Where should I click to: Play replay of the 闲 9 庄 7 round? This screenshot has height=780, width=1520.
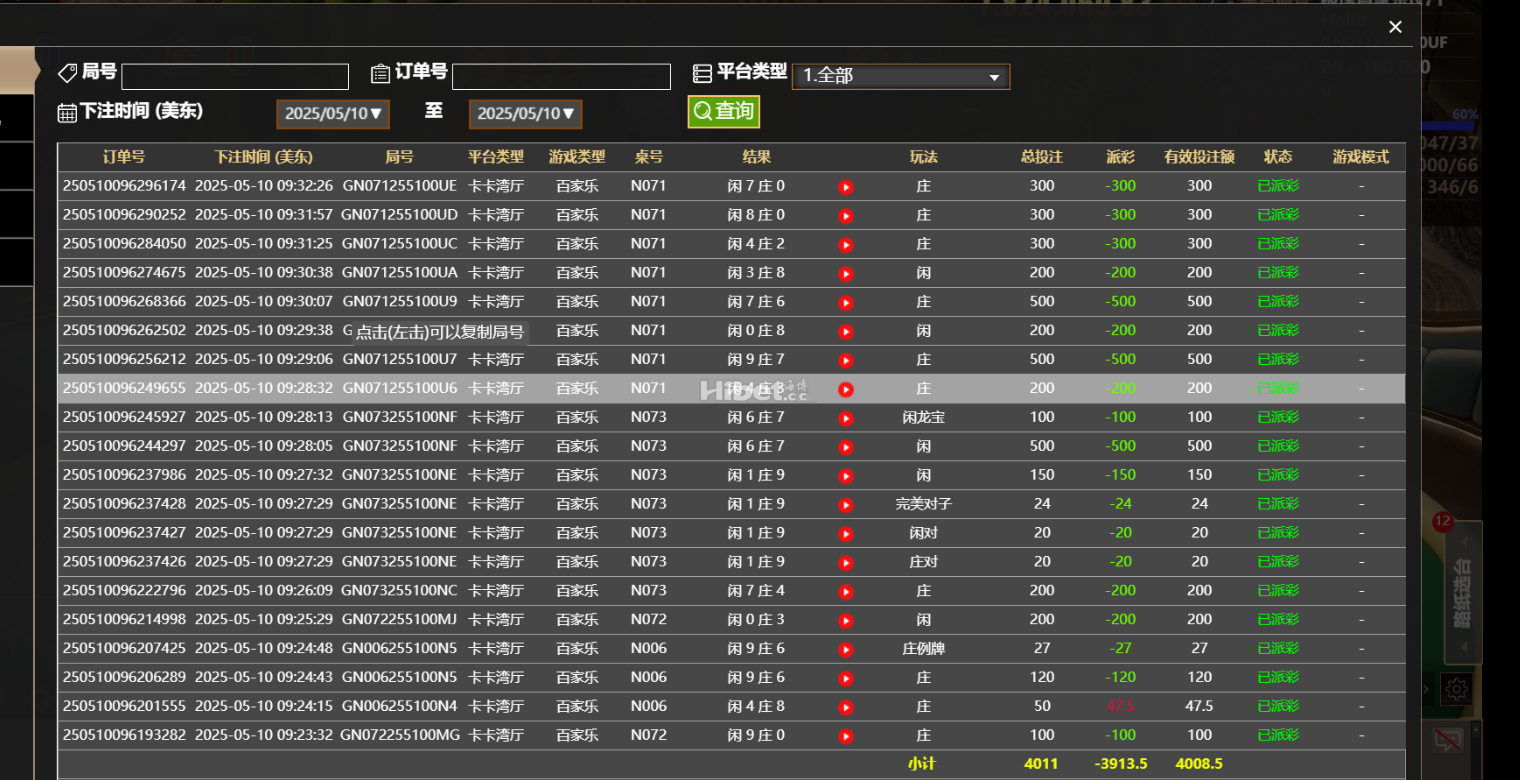845,360
